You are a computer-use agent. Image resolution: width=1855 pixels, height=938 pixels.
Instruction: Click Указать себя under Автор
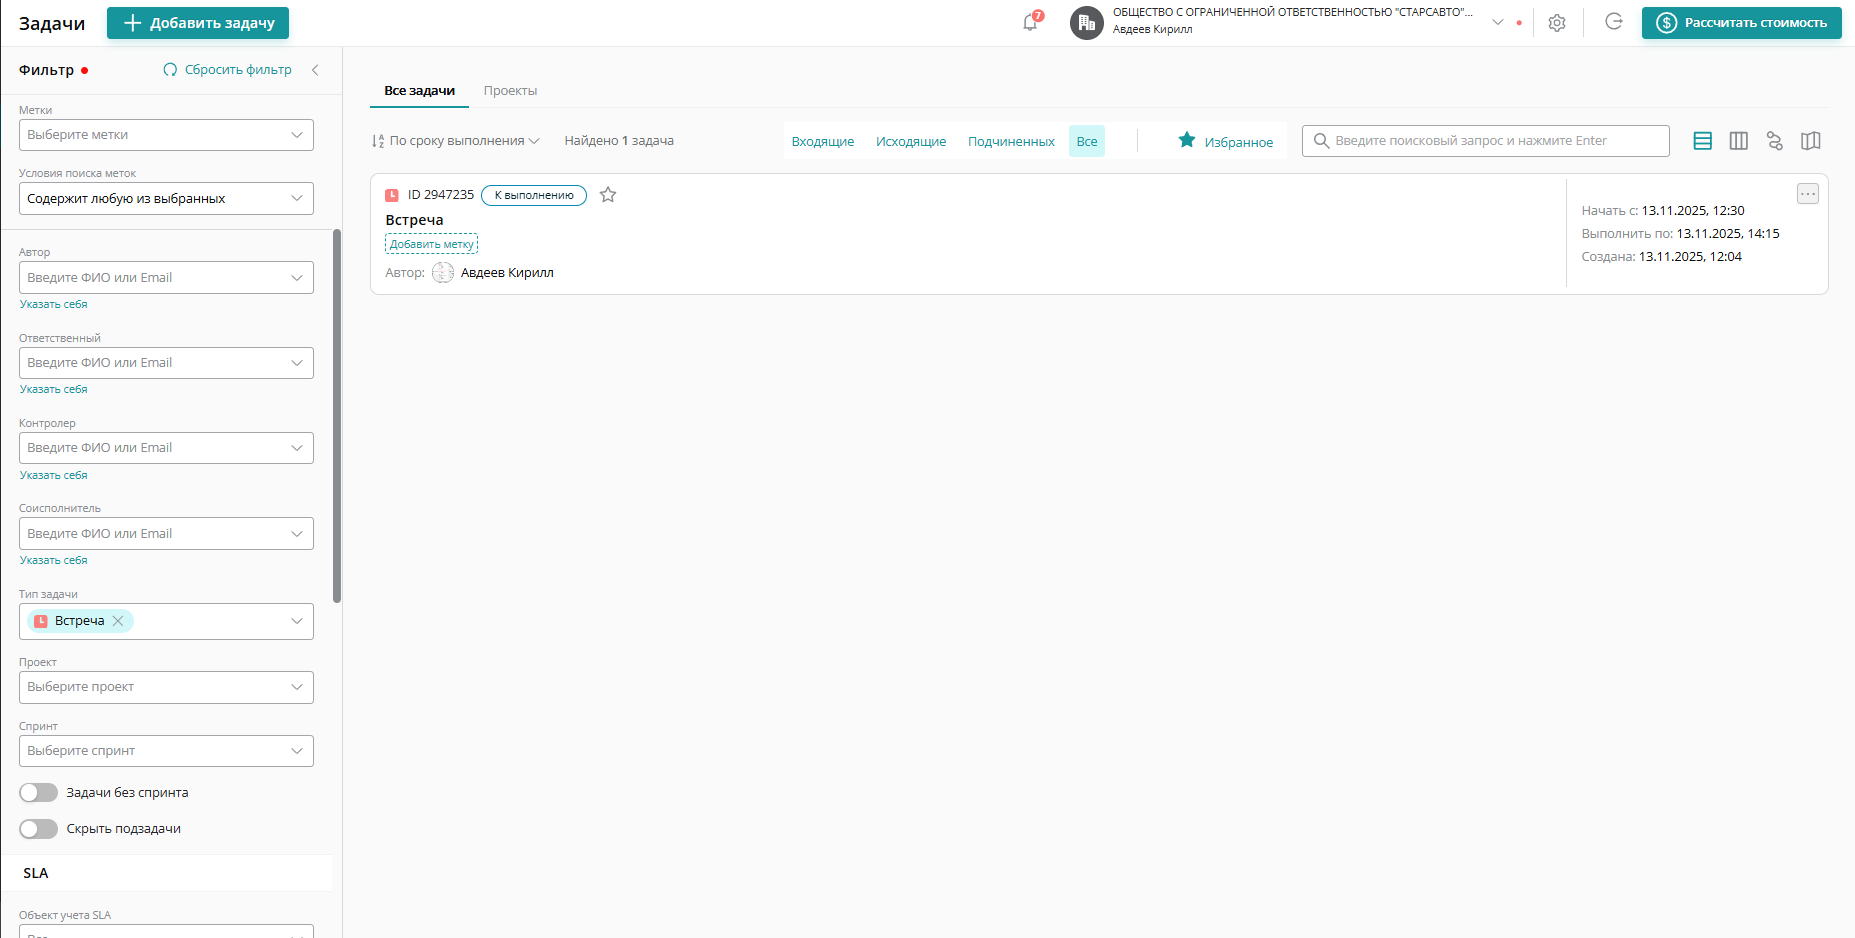(x=54, y=304)
